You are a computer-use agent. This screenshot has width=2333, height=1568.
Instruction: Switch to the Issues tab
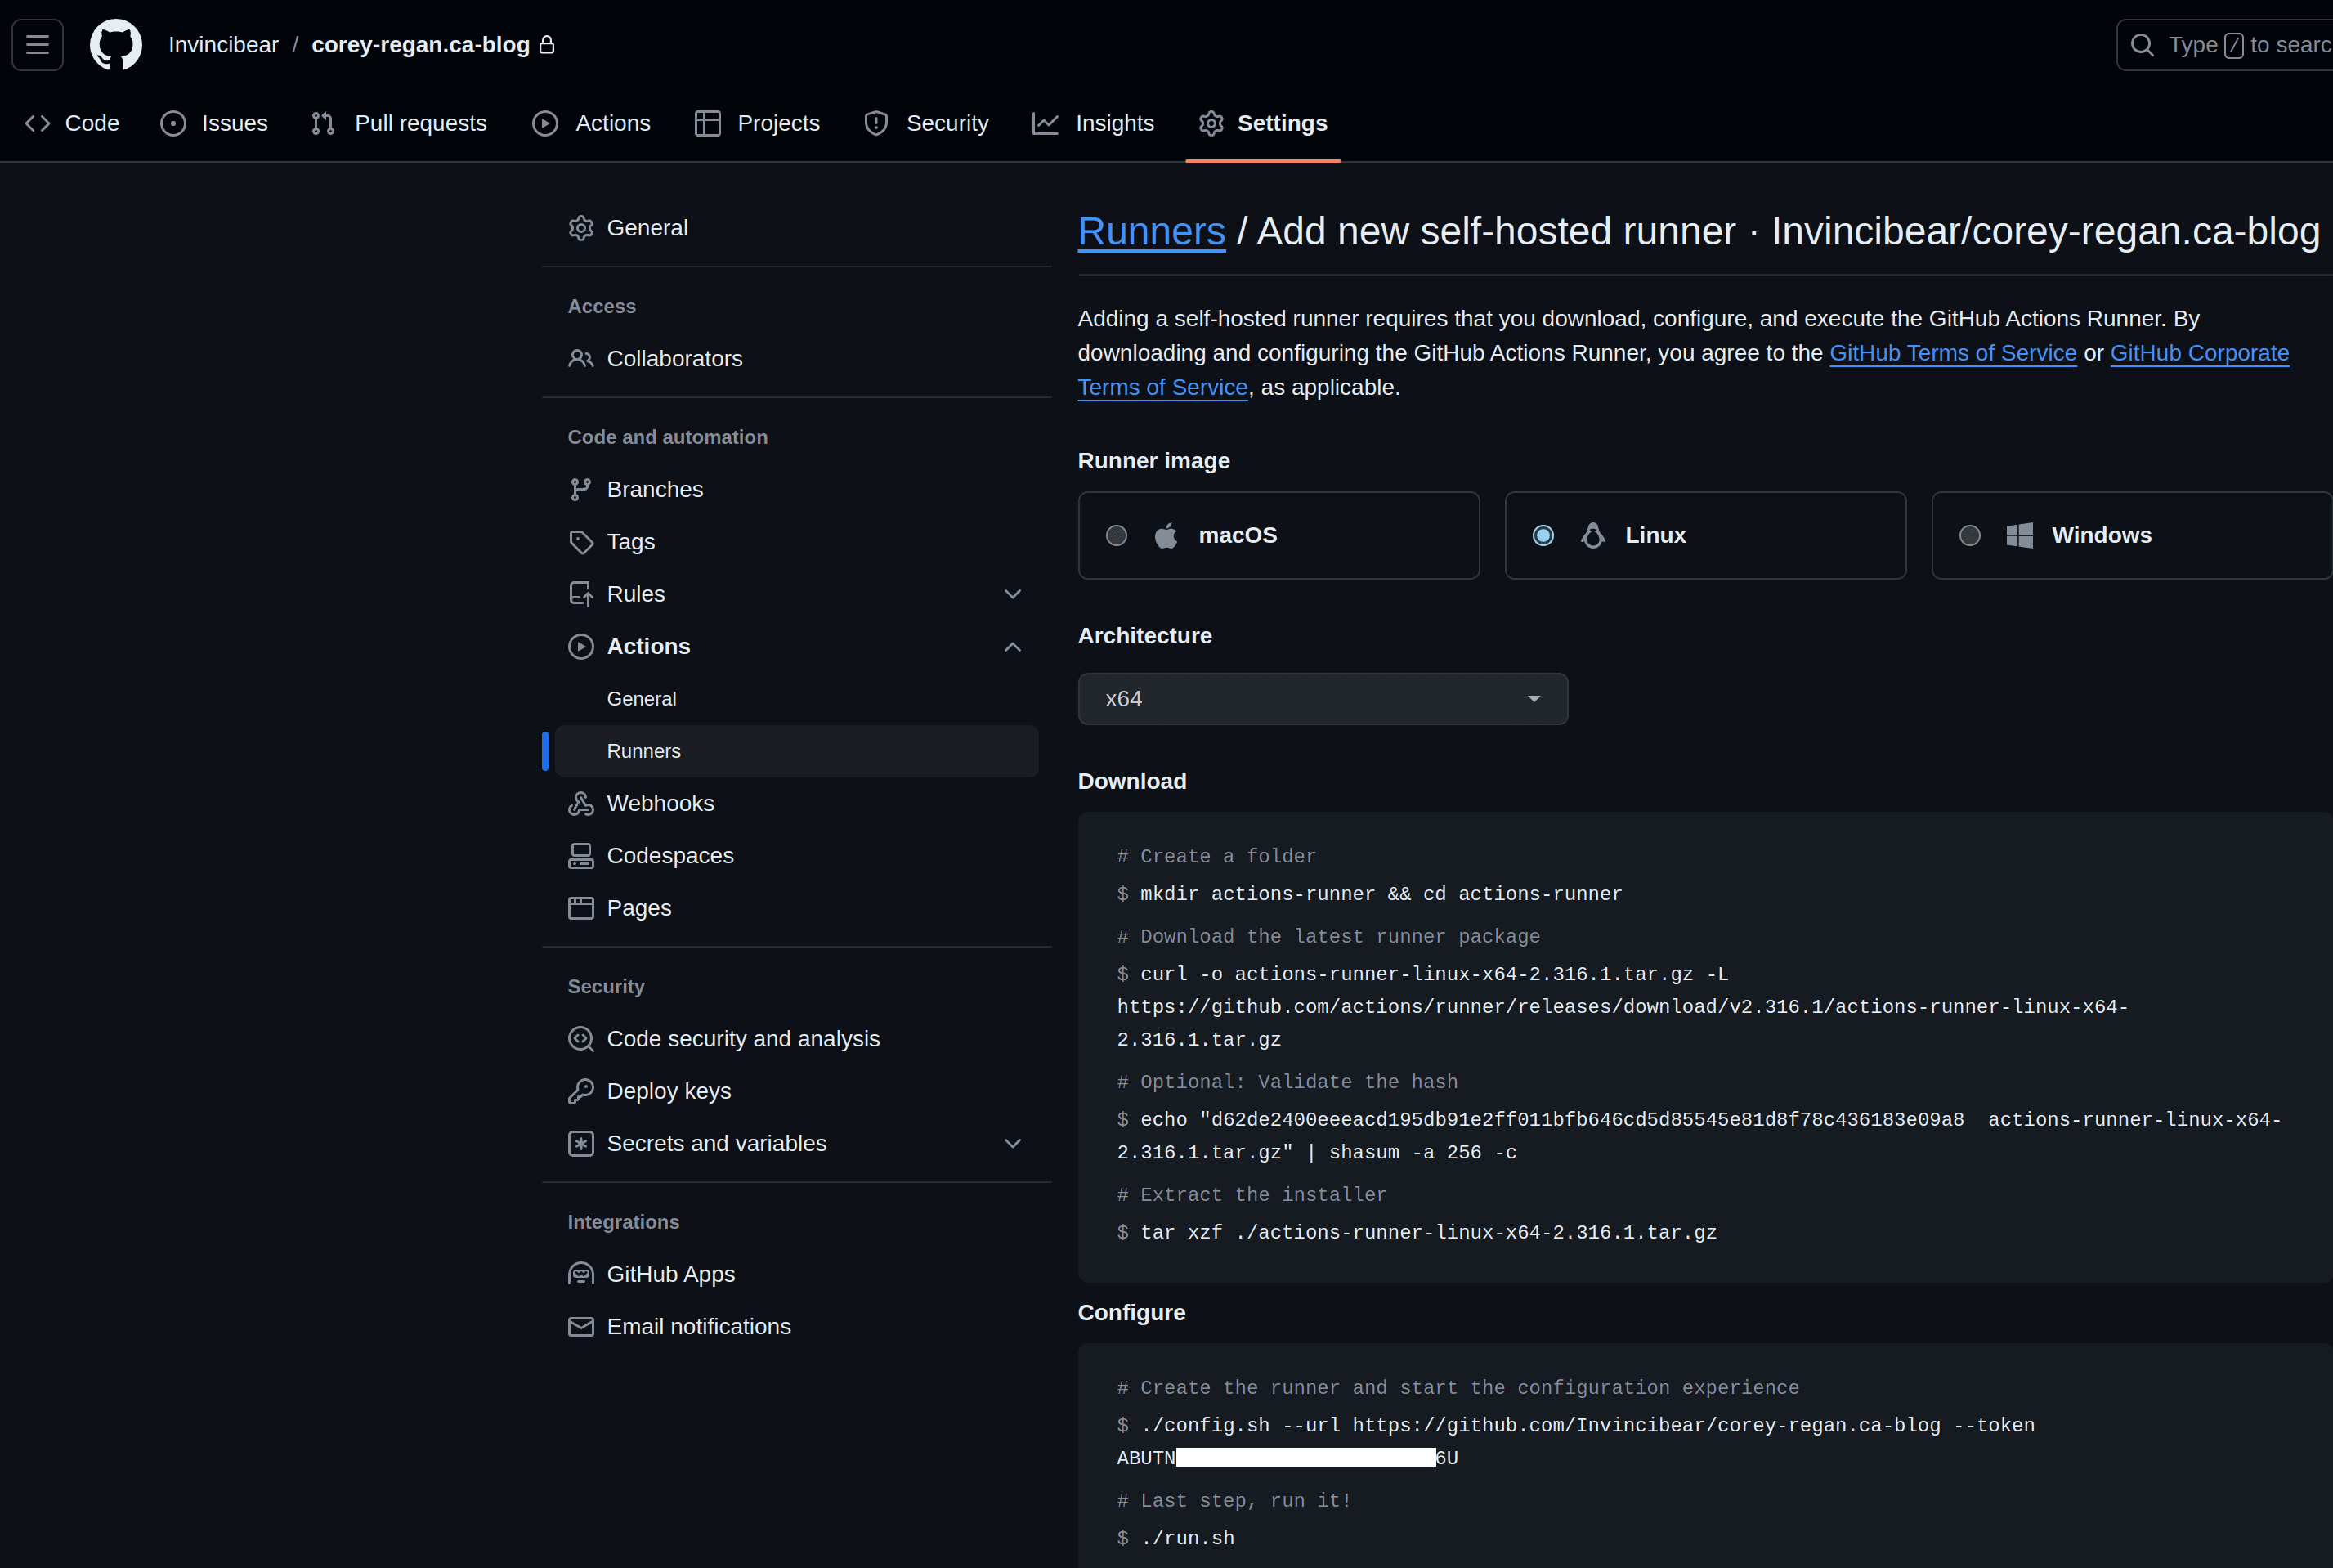click(x=214, y=123)
